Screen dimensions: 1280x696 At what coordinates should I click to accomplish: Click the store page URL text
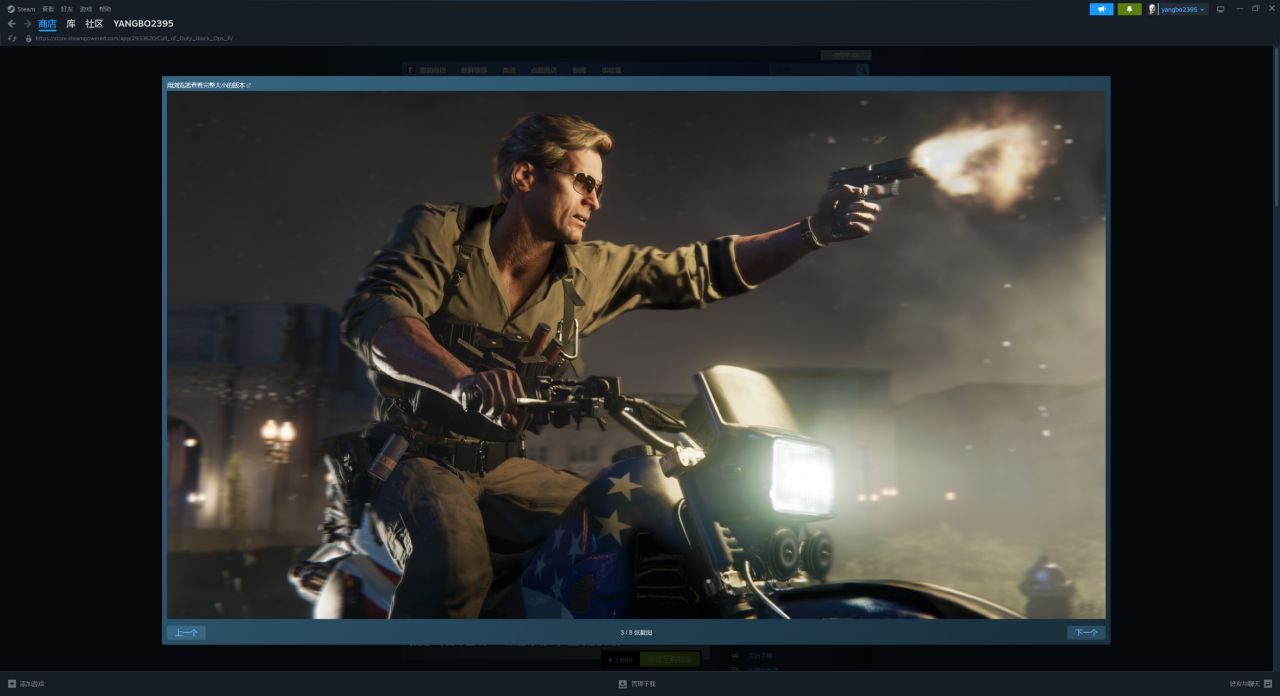(x=134, y=38)
